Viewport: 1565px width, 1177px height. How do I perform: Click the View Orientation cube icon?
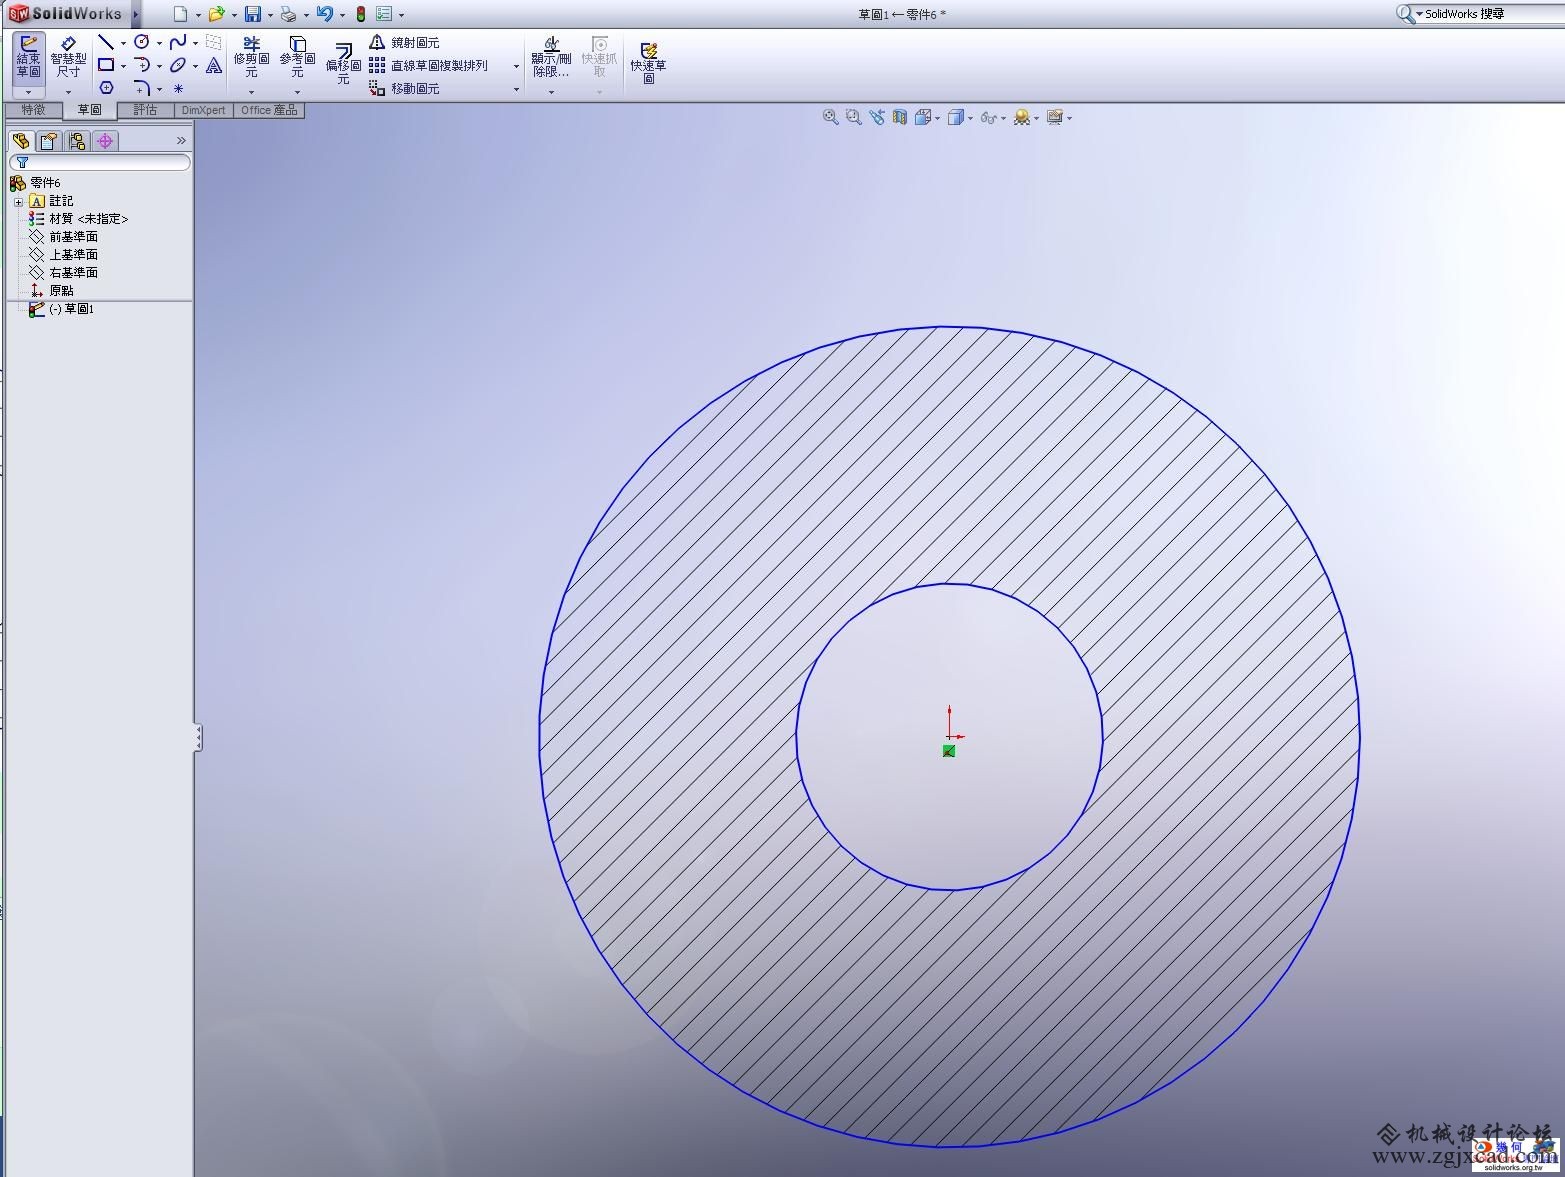coord(923,117)
